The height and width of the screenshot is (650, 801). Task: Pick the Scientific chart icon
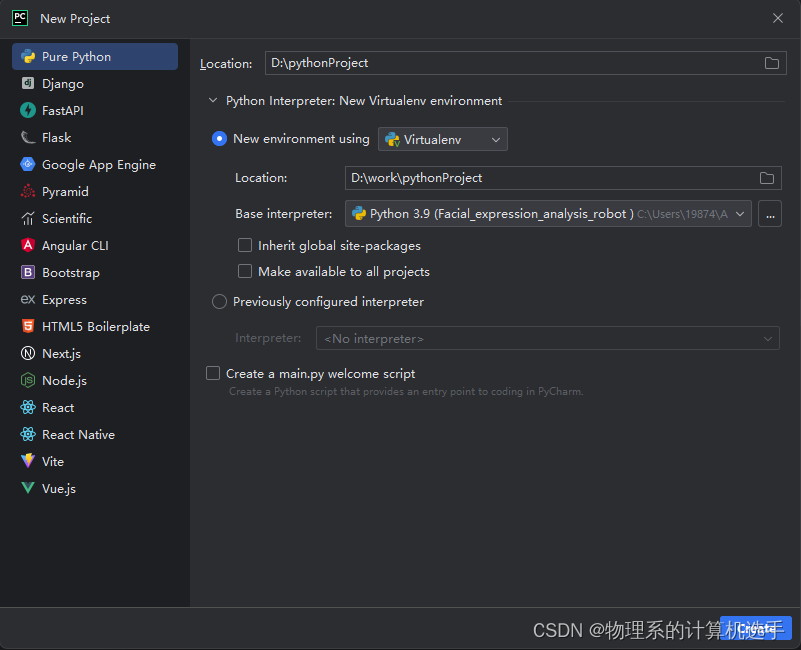pyautogui.click(x=28, y=219)
